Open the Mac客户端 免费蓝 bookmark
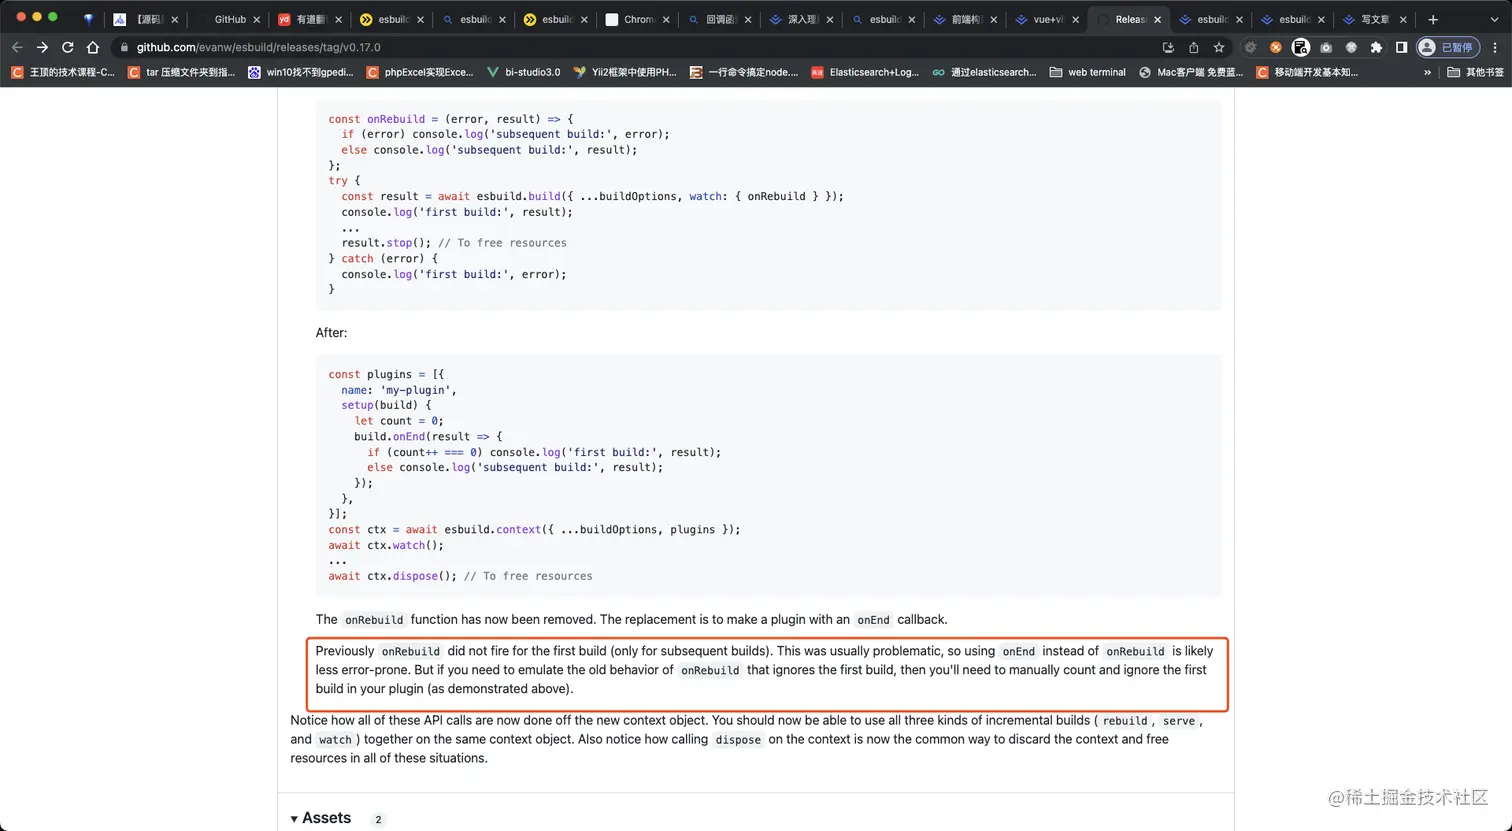 pyautogui.click(x=1191, y=72)
